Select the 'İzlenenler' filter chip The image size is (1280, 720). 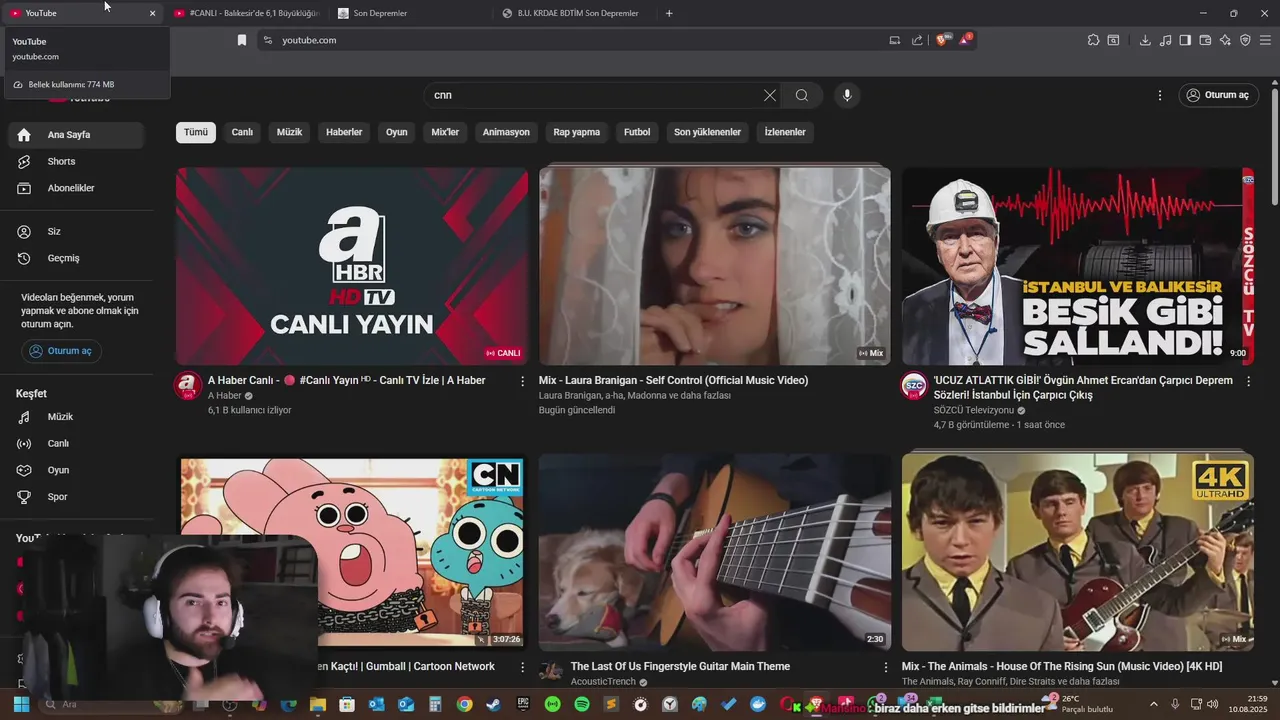pyautogui.click(x=785, y=132)
